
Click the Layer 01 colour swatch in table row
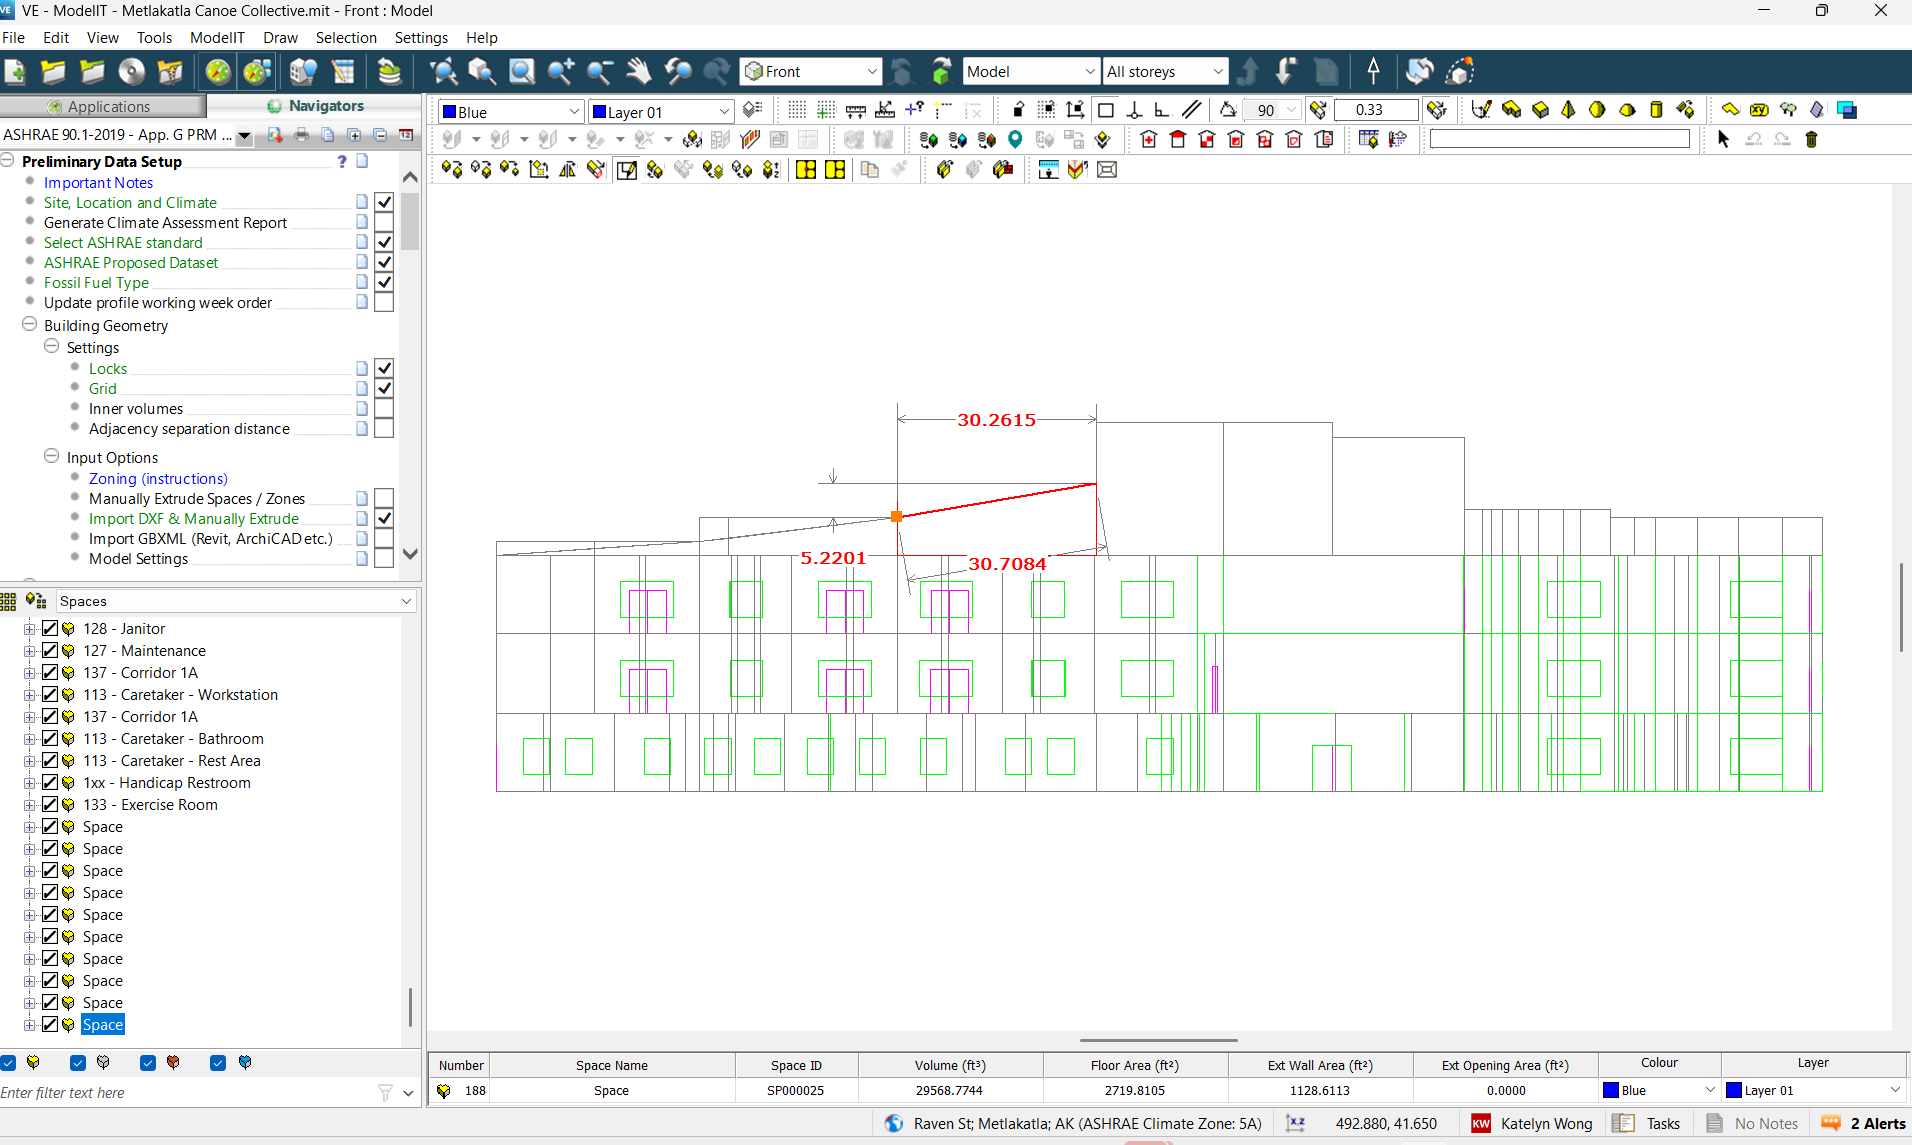point(1734,1090)
